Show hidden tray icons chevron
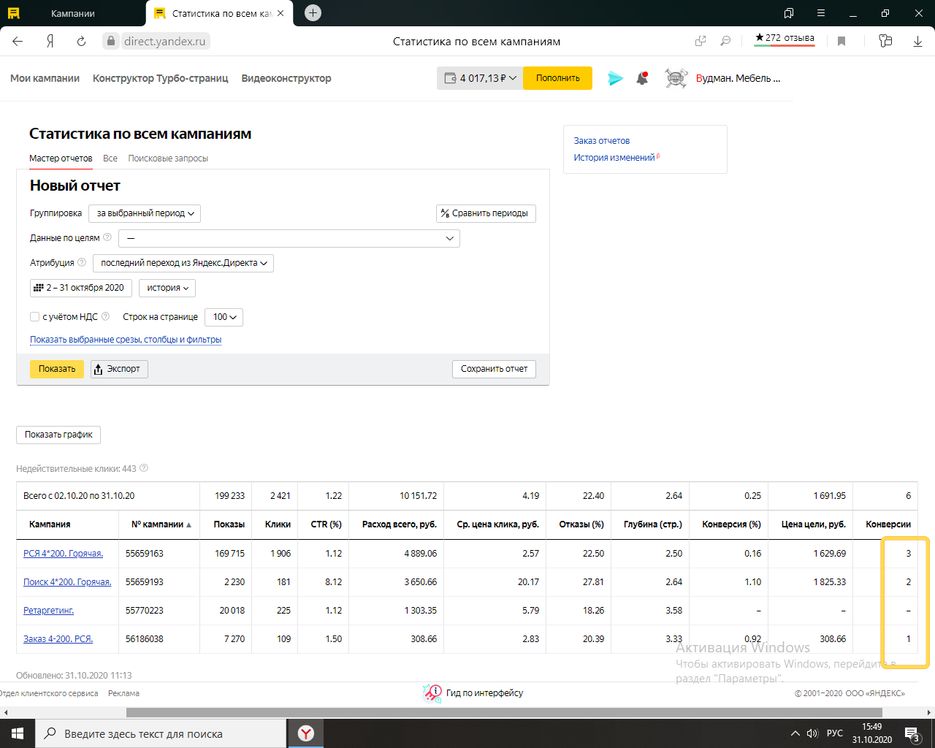935x748 pixels. coord(795,734)
